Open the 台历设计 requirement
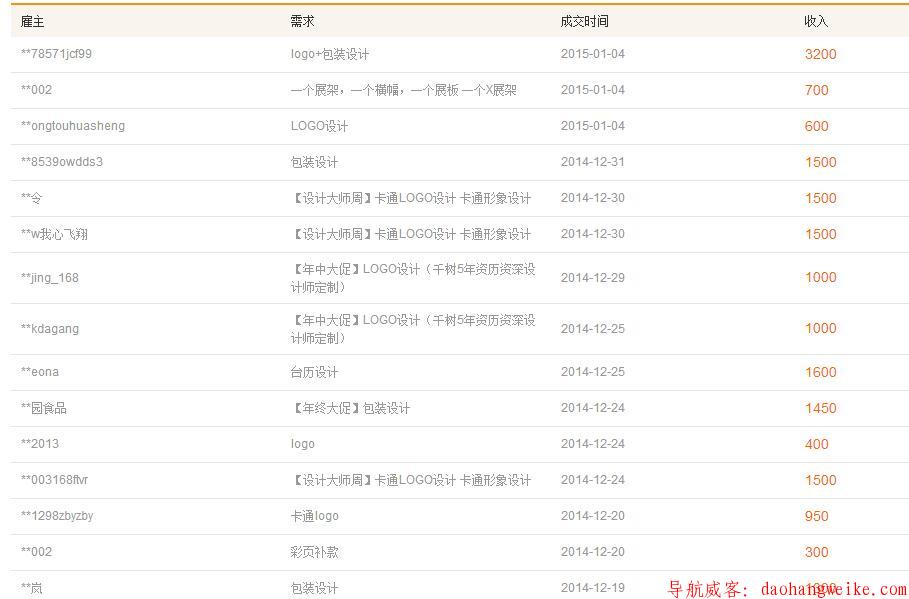 tap(314, 372)
